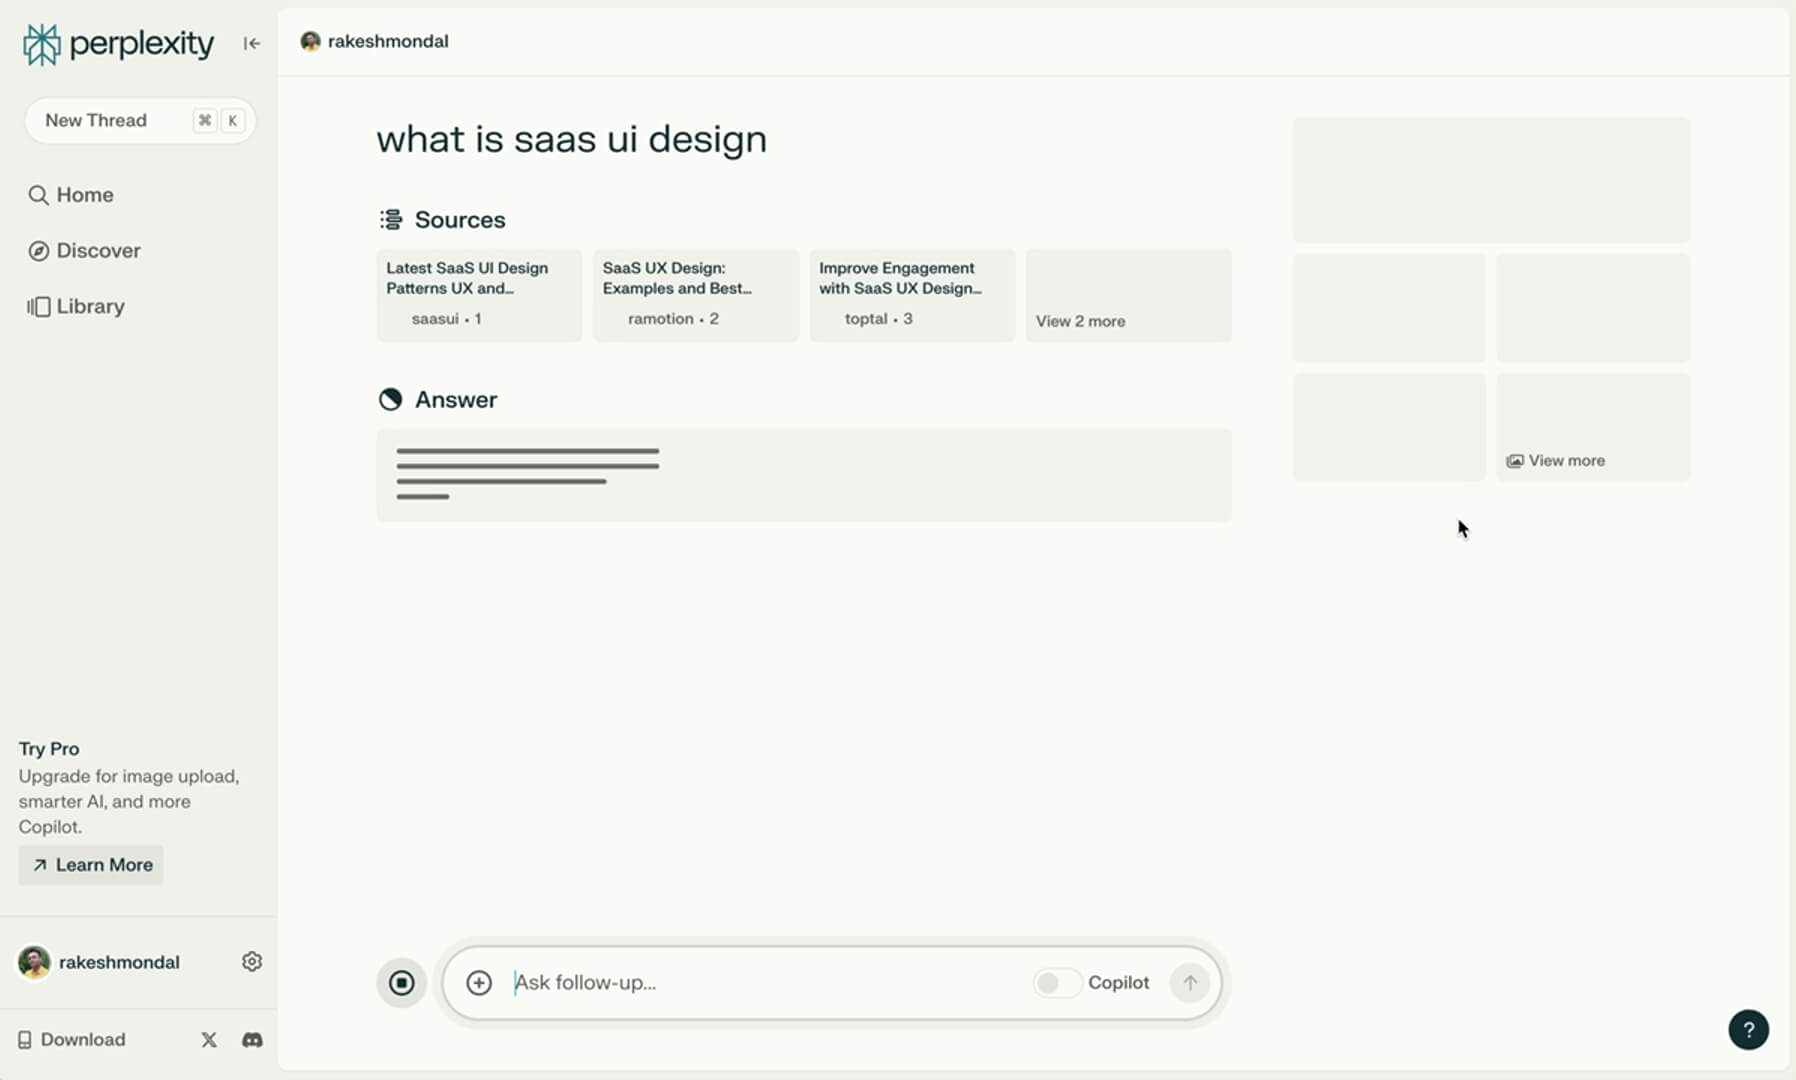Open the Library section
This screenshot has width=1796, height=1080.
(90, 306)
